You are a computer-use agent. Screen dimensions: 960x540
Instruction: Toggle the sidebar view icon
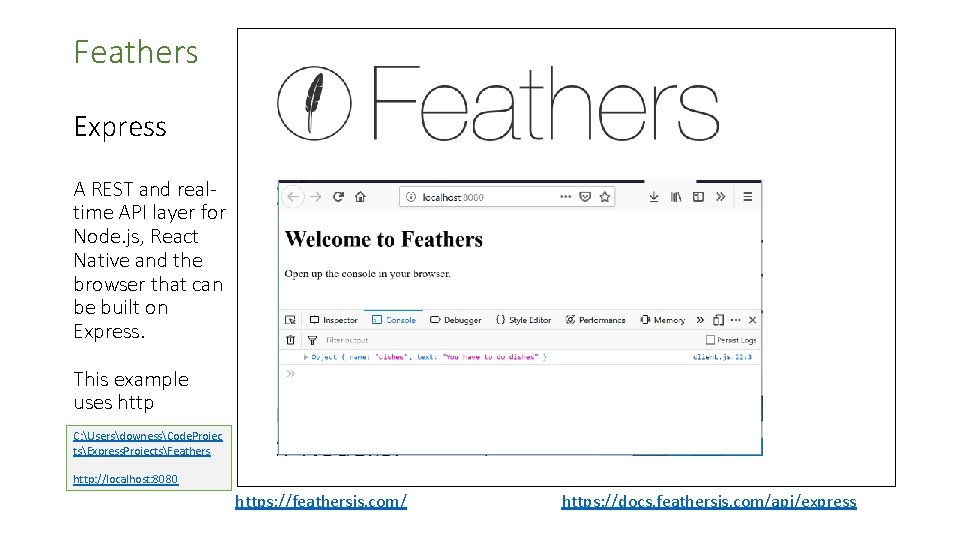[x=698, y=197]
